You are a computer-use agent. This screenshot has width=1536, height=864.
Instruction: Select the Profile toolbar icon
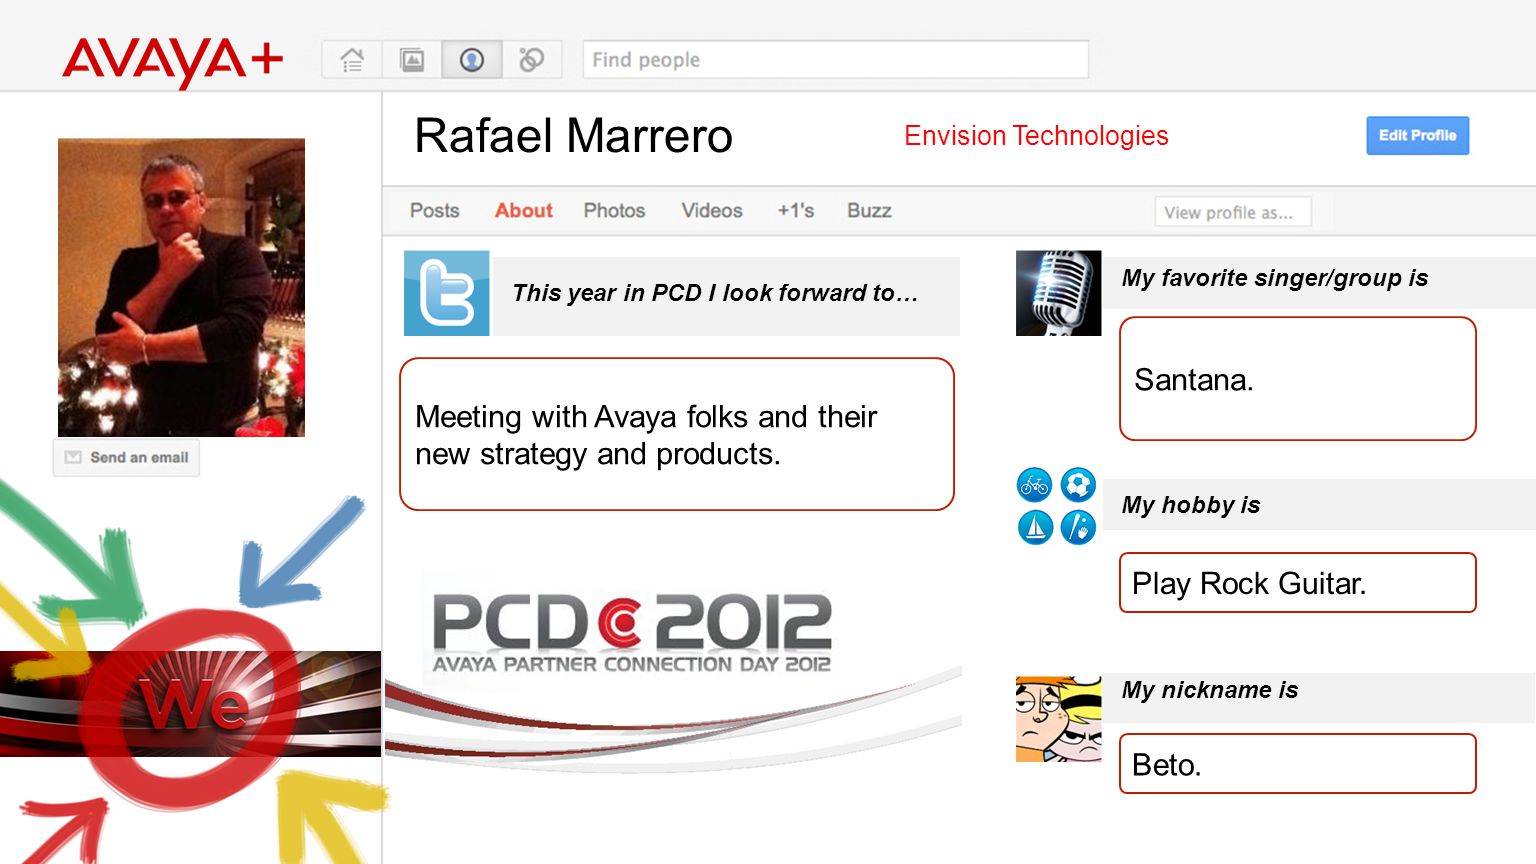pyautogui.click(x=472, y=60)
